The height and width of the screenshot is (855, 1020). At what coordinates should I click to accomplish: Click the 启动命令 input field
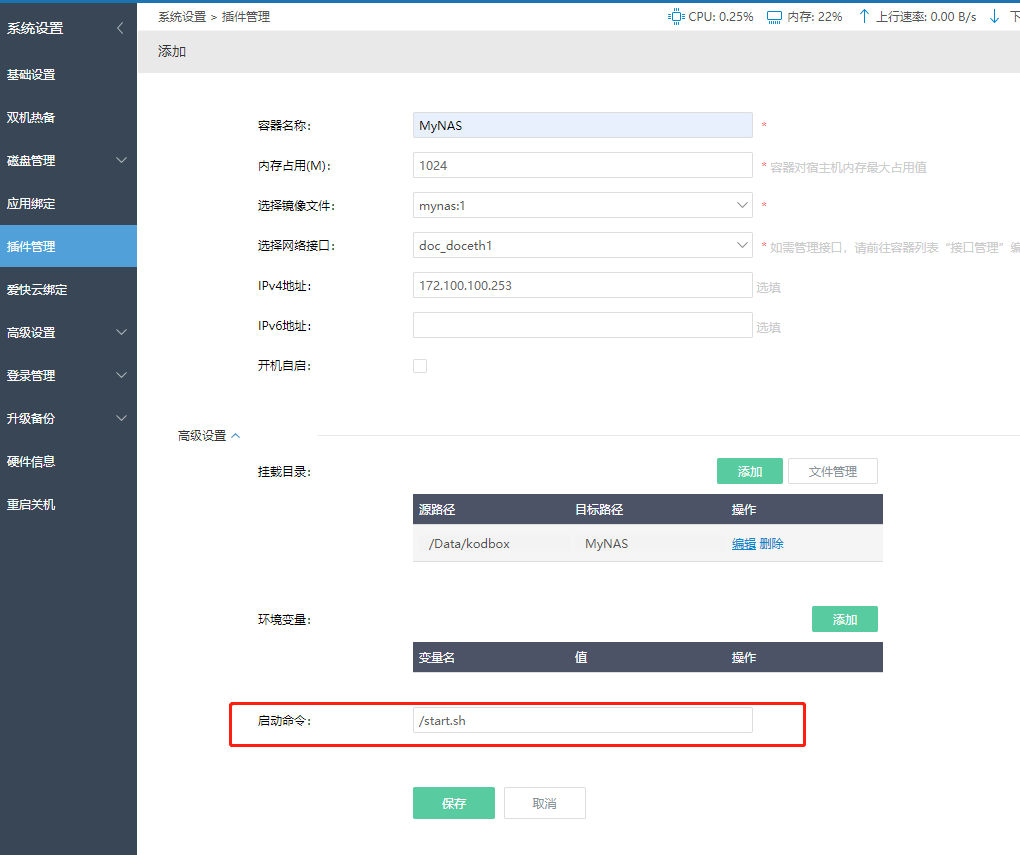click(x=582, y=720)
